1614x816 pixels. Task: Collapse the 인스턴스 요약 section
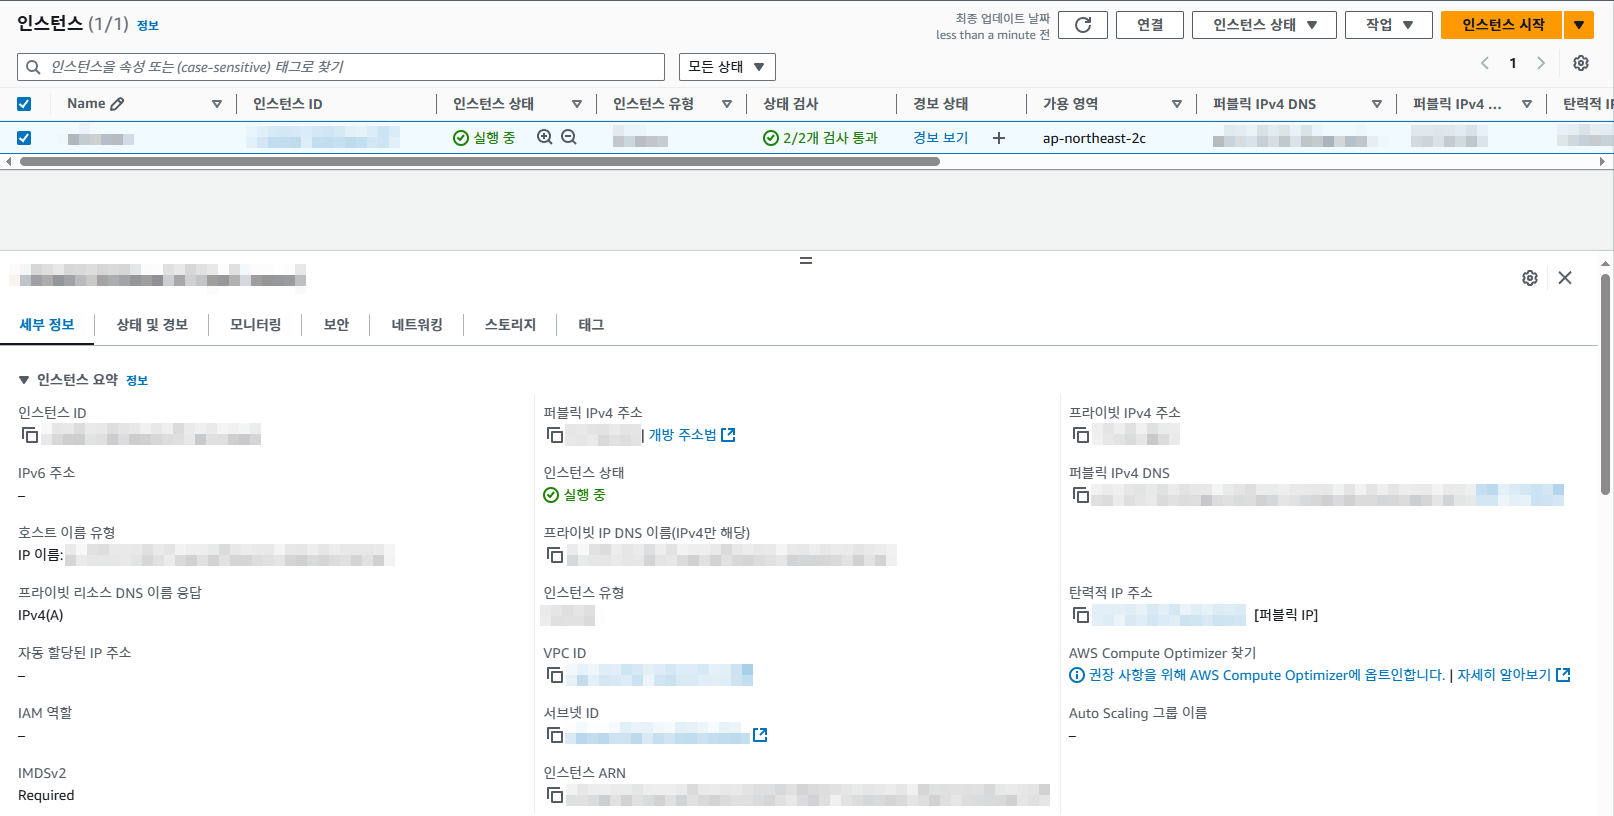(24, 380)
